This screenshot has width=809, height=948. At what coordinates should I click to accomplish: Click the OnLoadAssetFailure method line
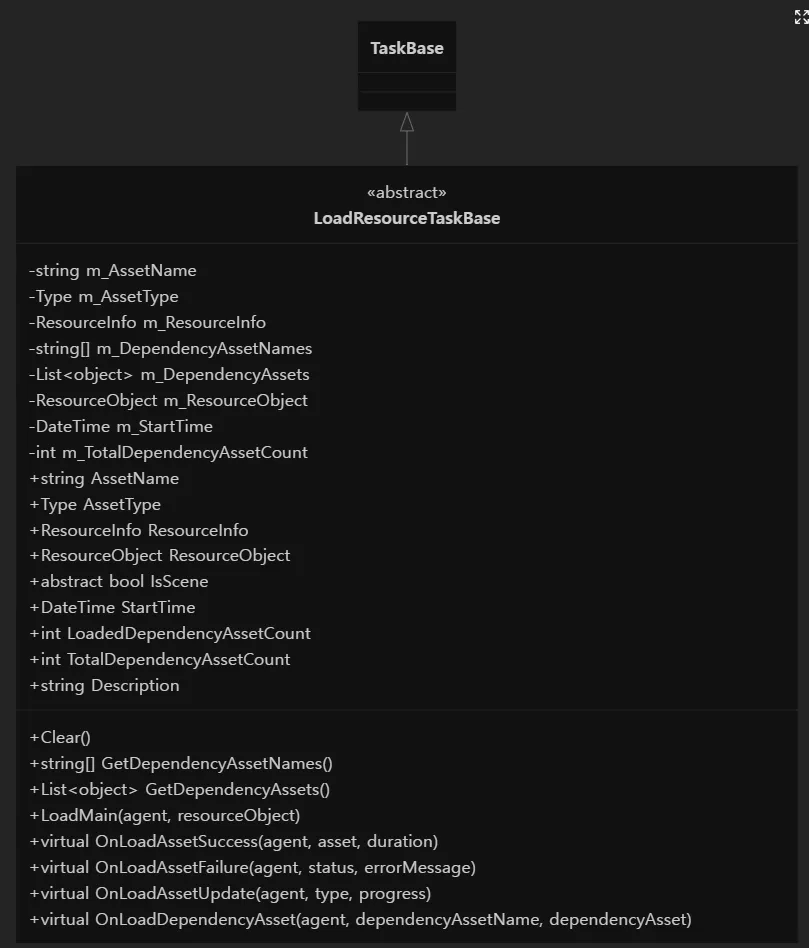[x=253, y=867]
